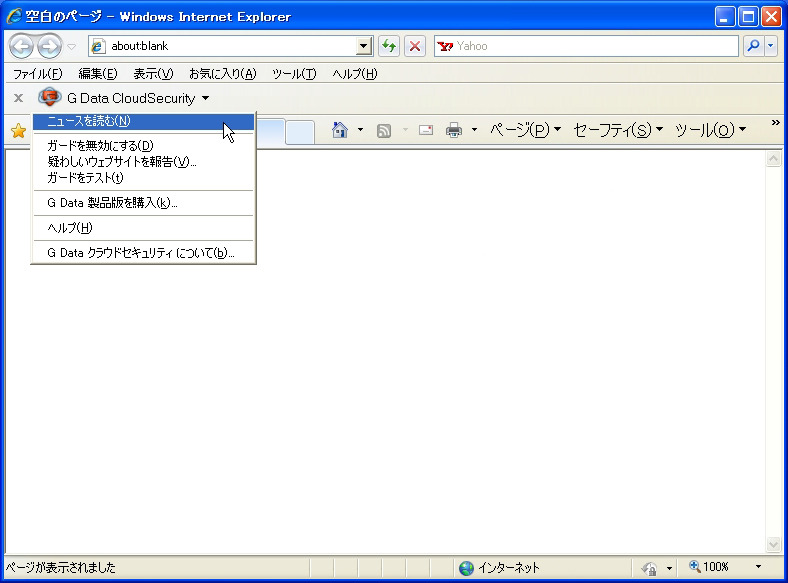Image resolution: width=788 pixels, height=583 pixels.
Task: Open the 編集(E) menu
Action: [x=98, y=74]
